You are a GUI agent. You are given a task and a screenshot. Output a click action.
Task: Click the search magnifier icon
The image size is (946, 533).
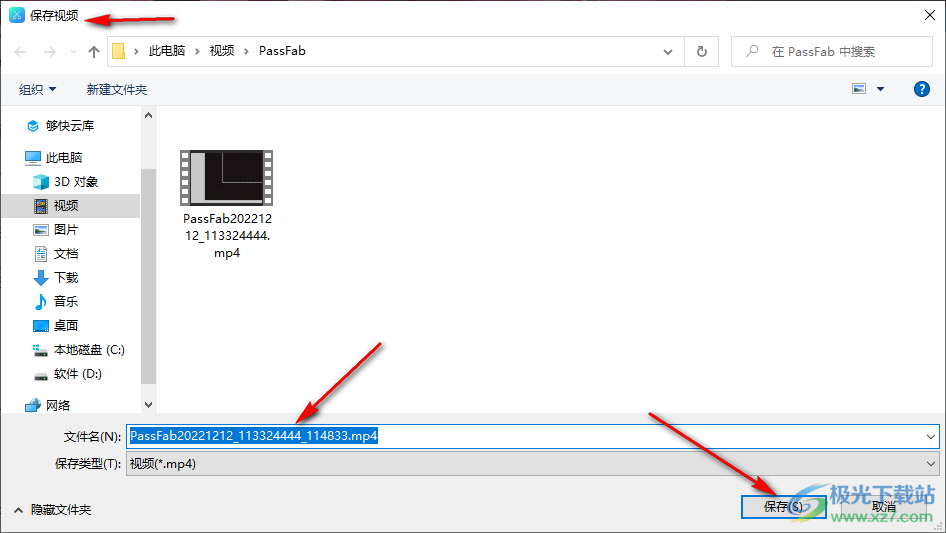tap(752, 51)
